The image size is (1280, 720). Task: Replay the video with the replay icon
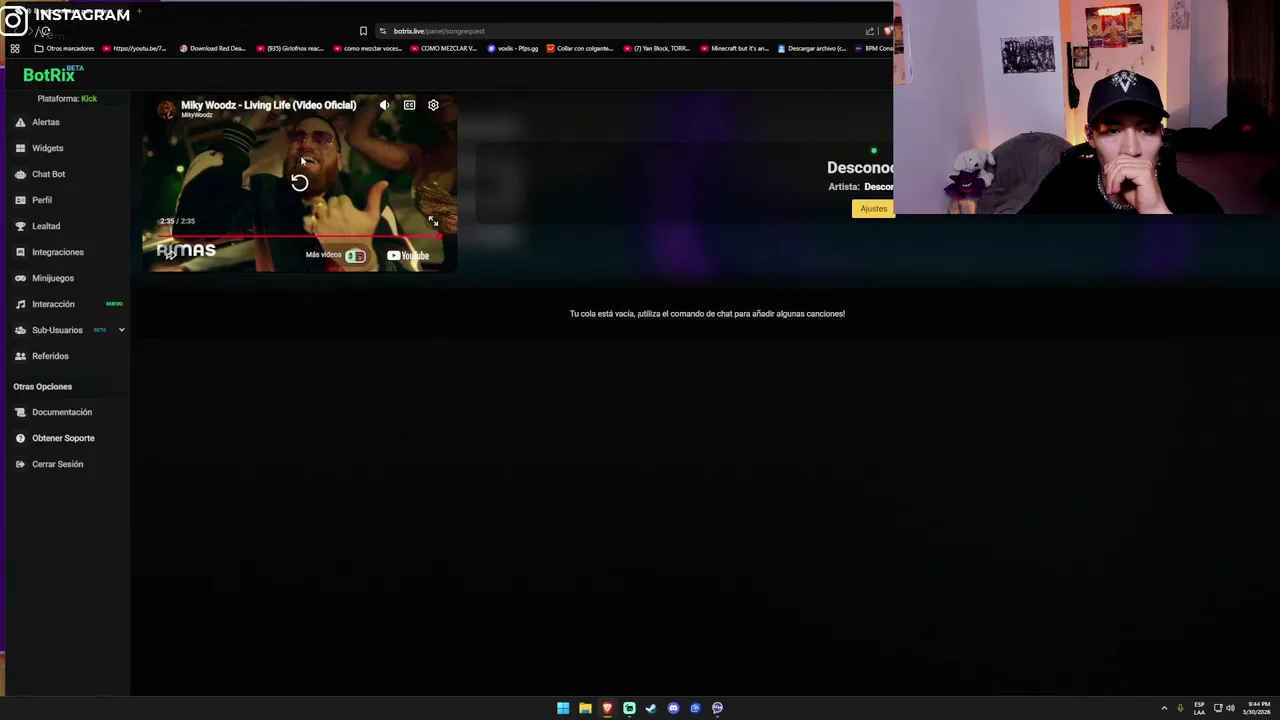point(299,182)
